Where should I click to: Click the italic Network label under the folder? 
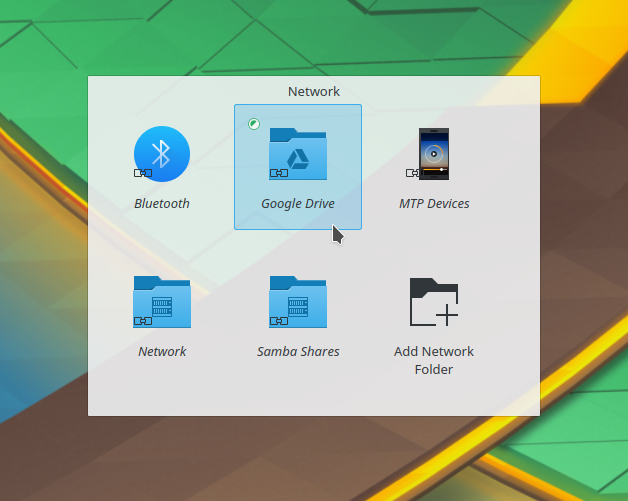[x=162, y=351]
